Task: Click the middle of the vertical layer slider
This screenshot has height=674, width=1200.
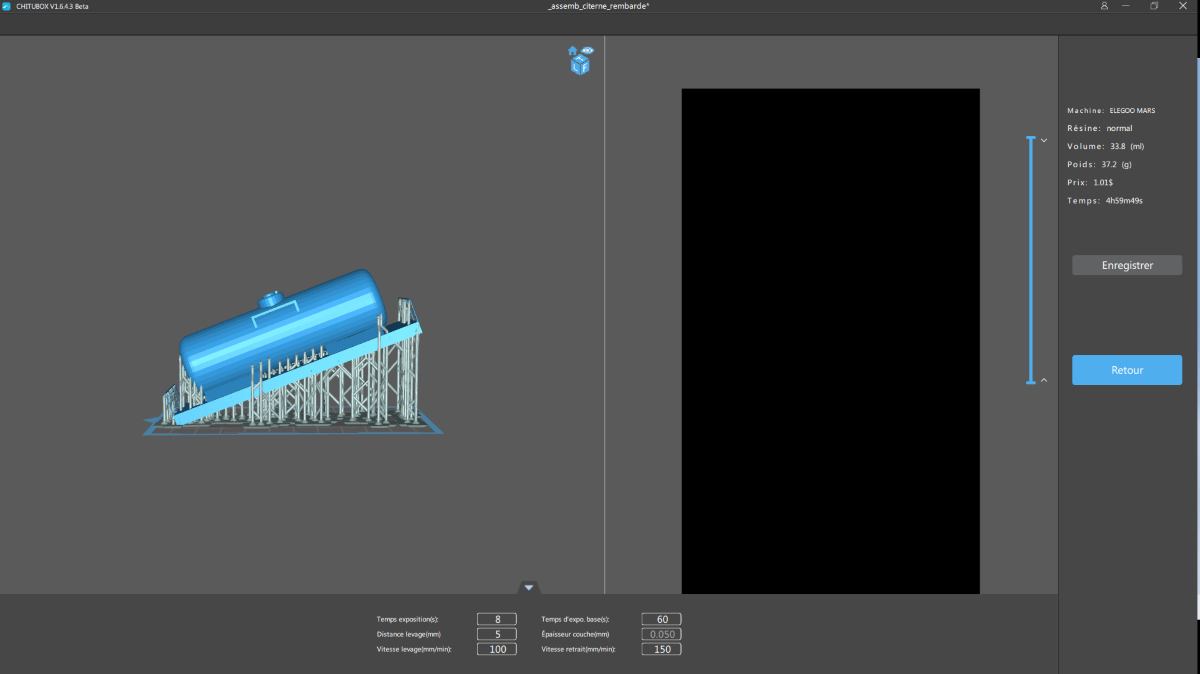Action: tap(1031, 260)
